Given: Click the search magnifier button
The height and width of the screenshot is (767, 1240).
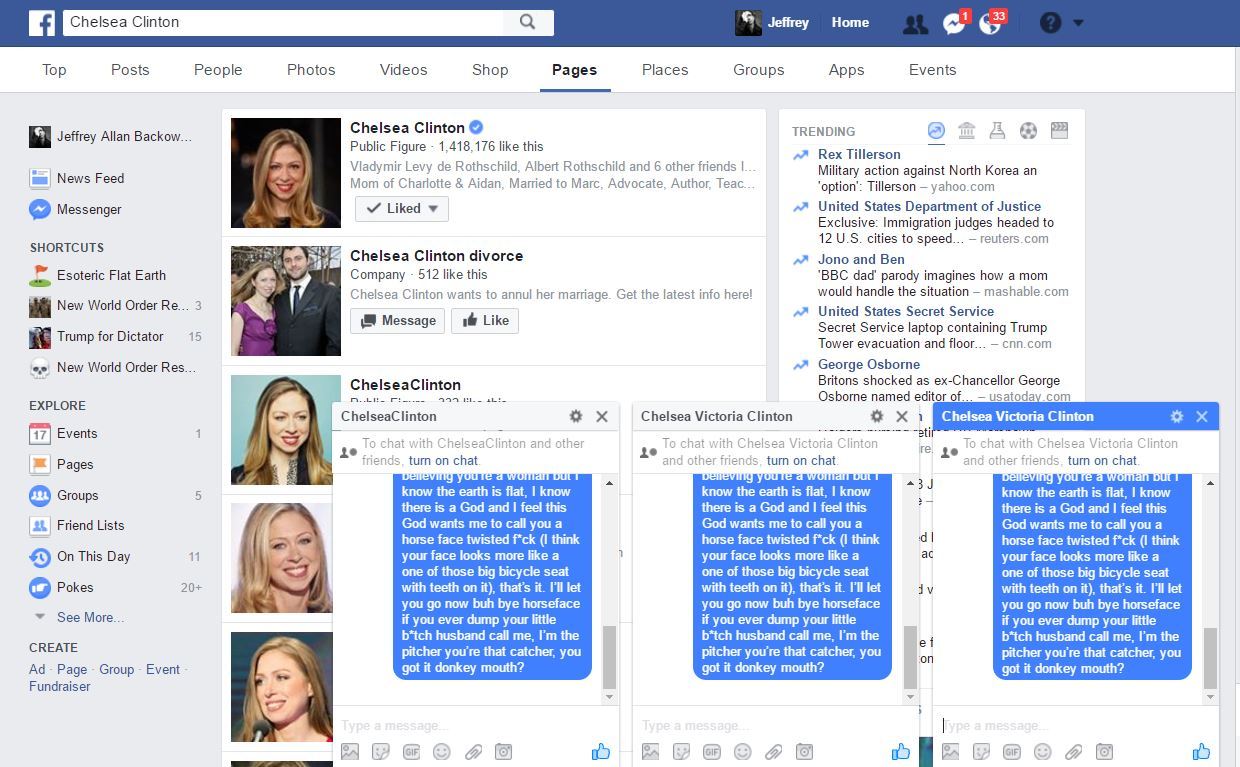Looking at the screenshot, I should [528, 22].
